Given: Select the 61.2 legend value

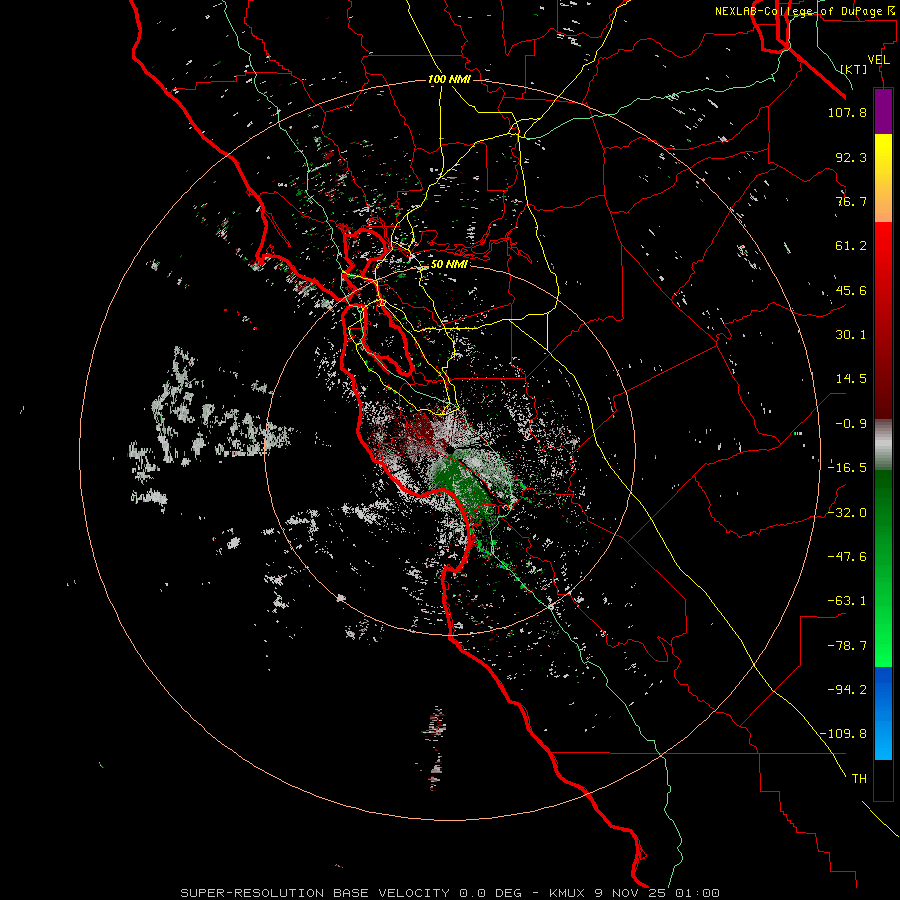Looking at the screenshot, I should (x=851, y=246).
